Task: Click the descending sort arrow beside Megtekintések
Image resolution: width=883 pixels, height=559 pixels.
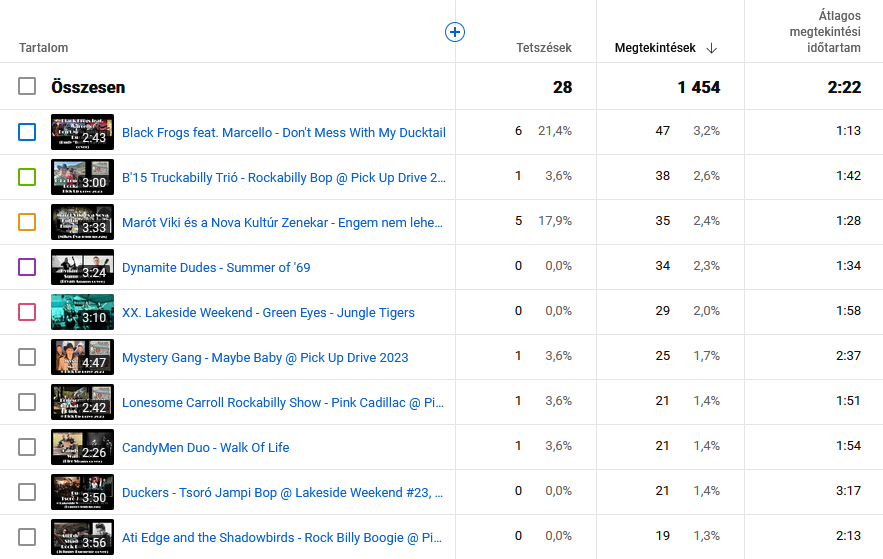Action: pos(712,48)
